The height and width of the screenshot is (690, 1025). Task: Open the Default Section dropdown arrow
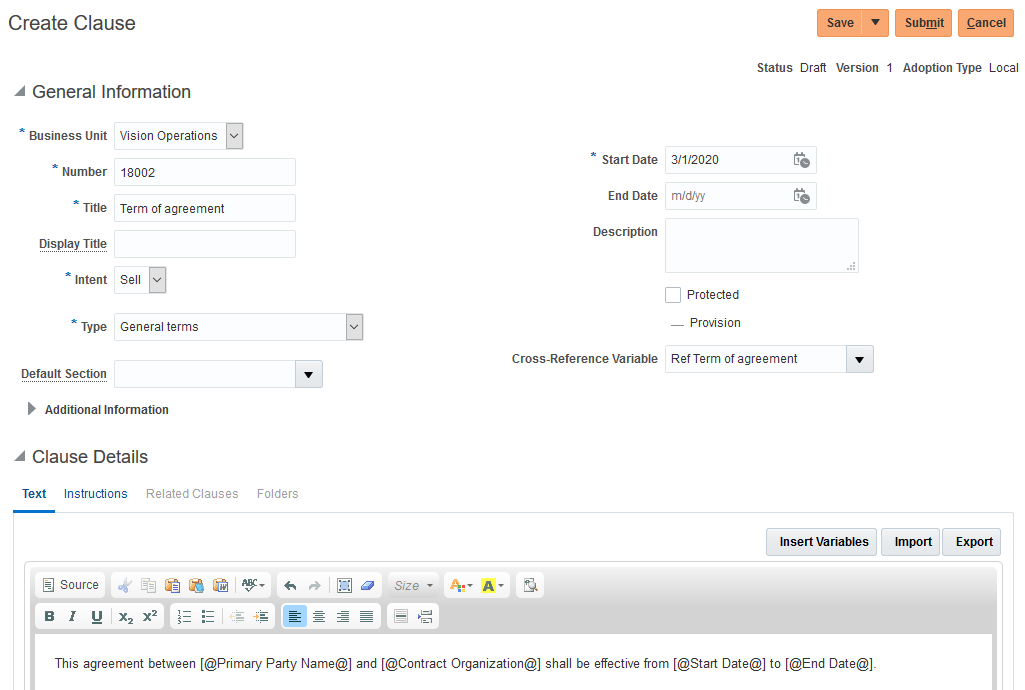coord(309,374)
